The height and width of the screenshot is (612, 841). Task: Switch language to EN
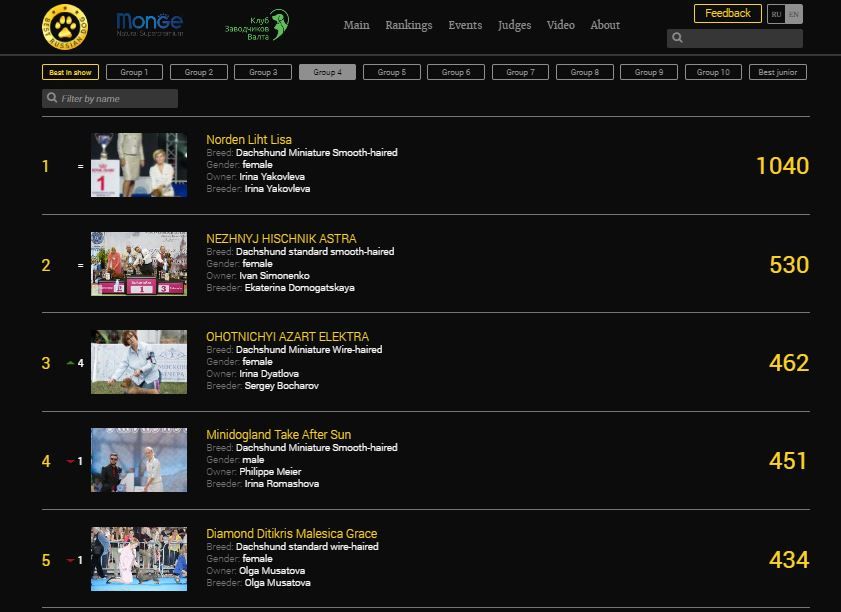click(794, 14)
